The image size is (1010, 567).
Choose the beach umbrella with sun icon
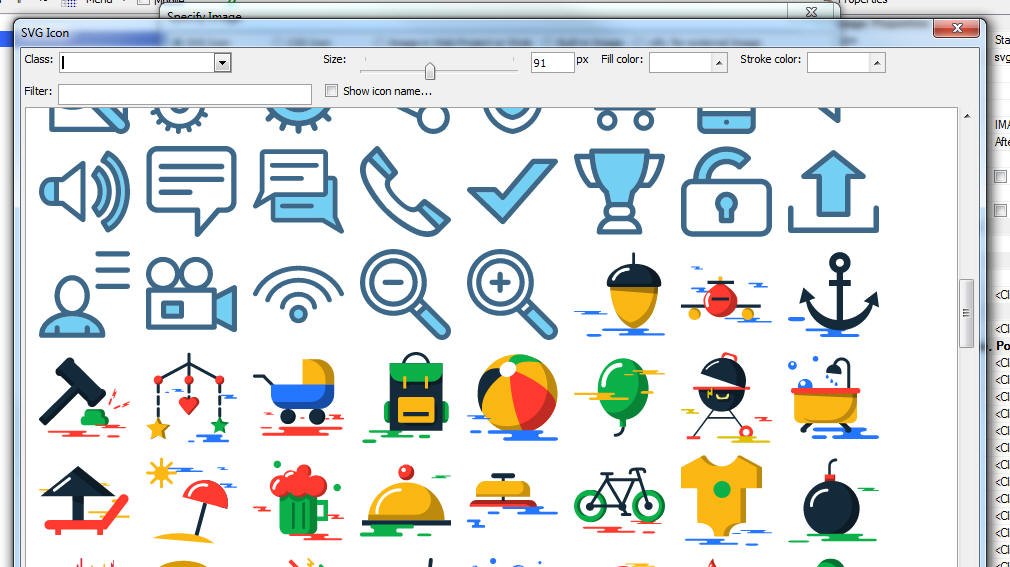tap(191, 501)
